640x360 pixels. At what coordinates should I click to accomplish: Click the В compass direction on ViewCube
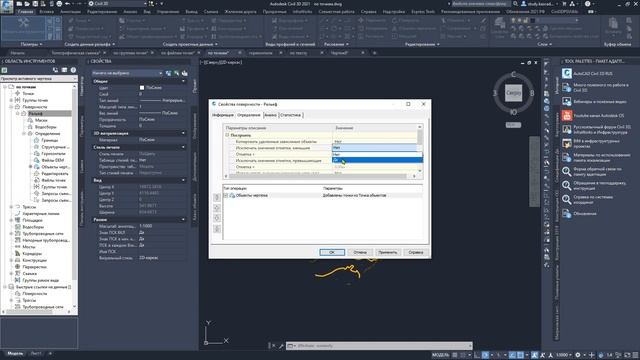(x=532, y=93)
